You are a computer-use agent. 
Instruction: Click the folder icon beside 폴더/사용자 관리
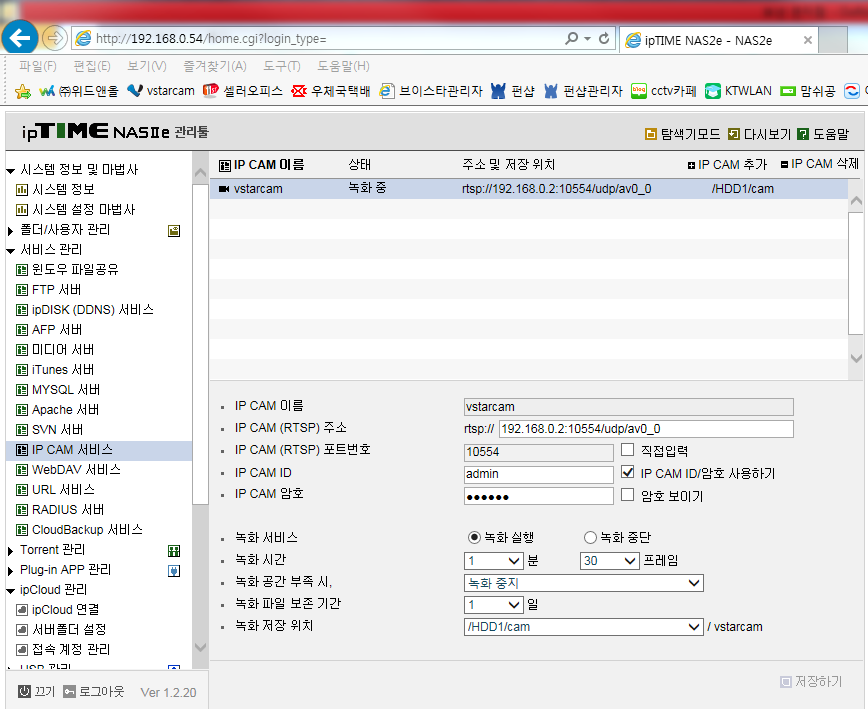[x=174, y=231]
